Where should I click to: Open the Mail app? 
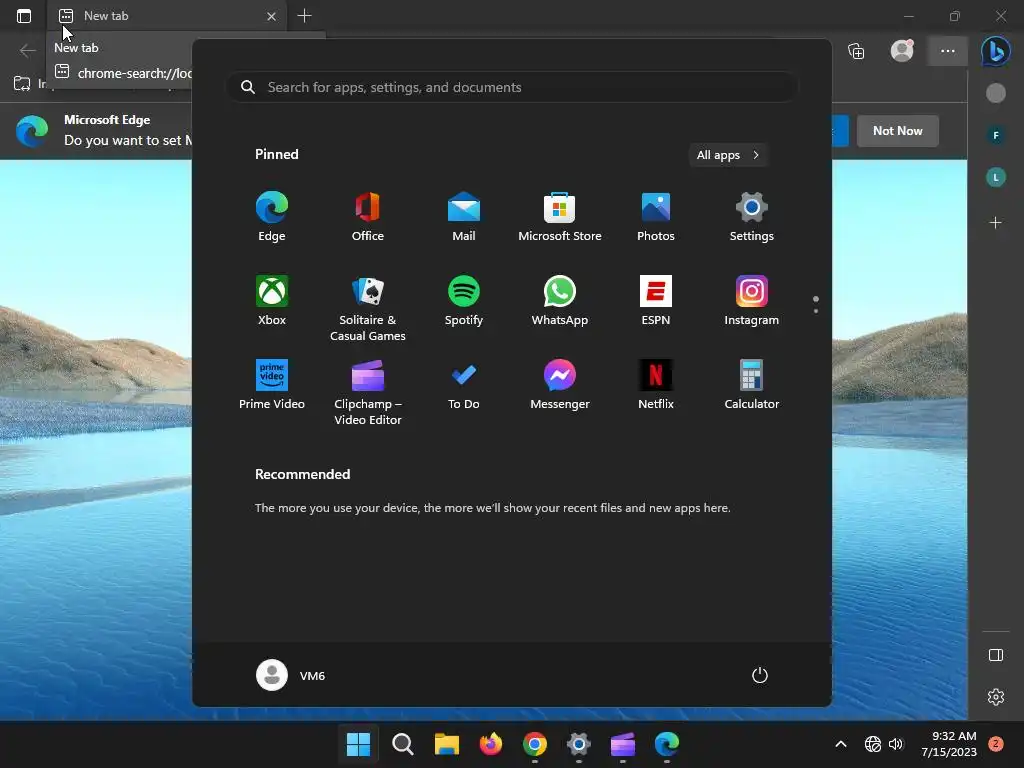(x=464, y=216)
